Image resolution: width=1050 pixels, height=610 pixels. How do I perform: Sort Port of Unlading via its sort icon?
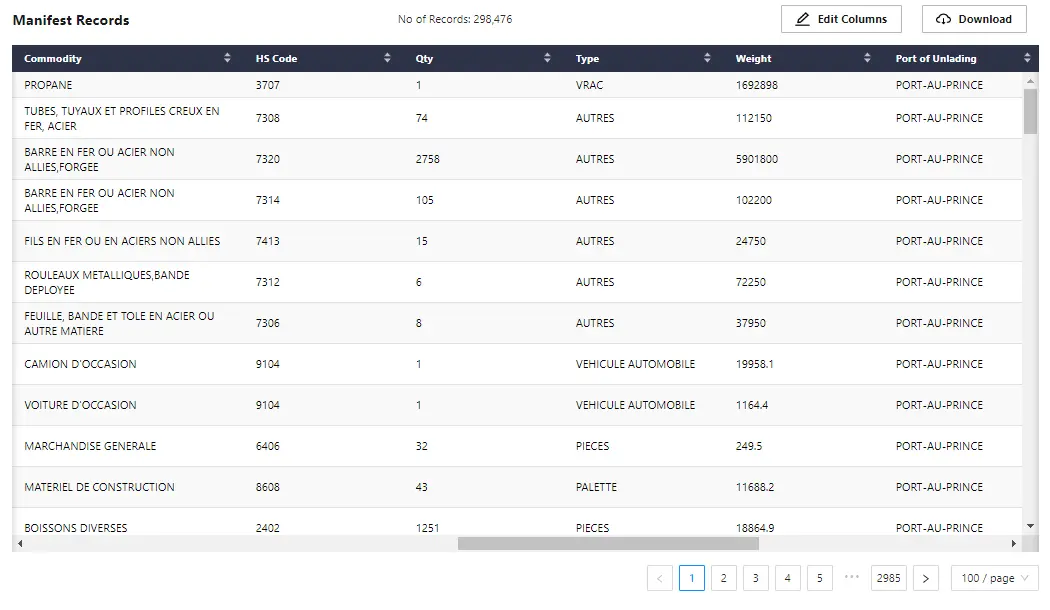tap(1027, 58)
